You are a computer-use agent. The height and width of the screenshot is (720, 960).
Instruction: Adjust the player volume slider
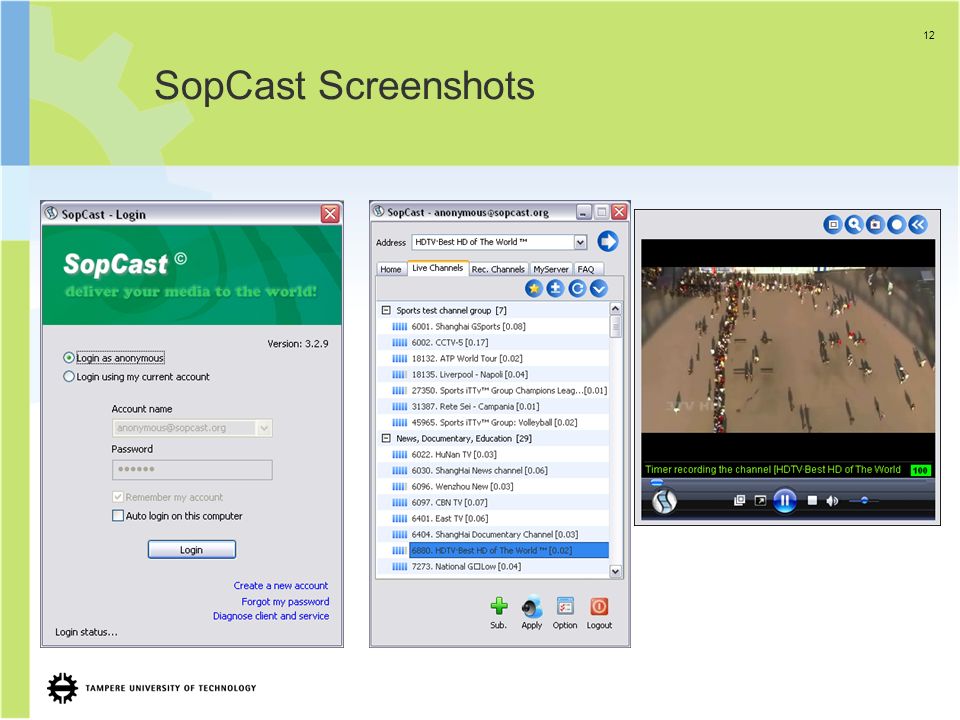(x=864, y=501)
